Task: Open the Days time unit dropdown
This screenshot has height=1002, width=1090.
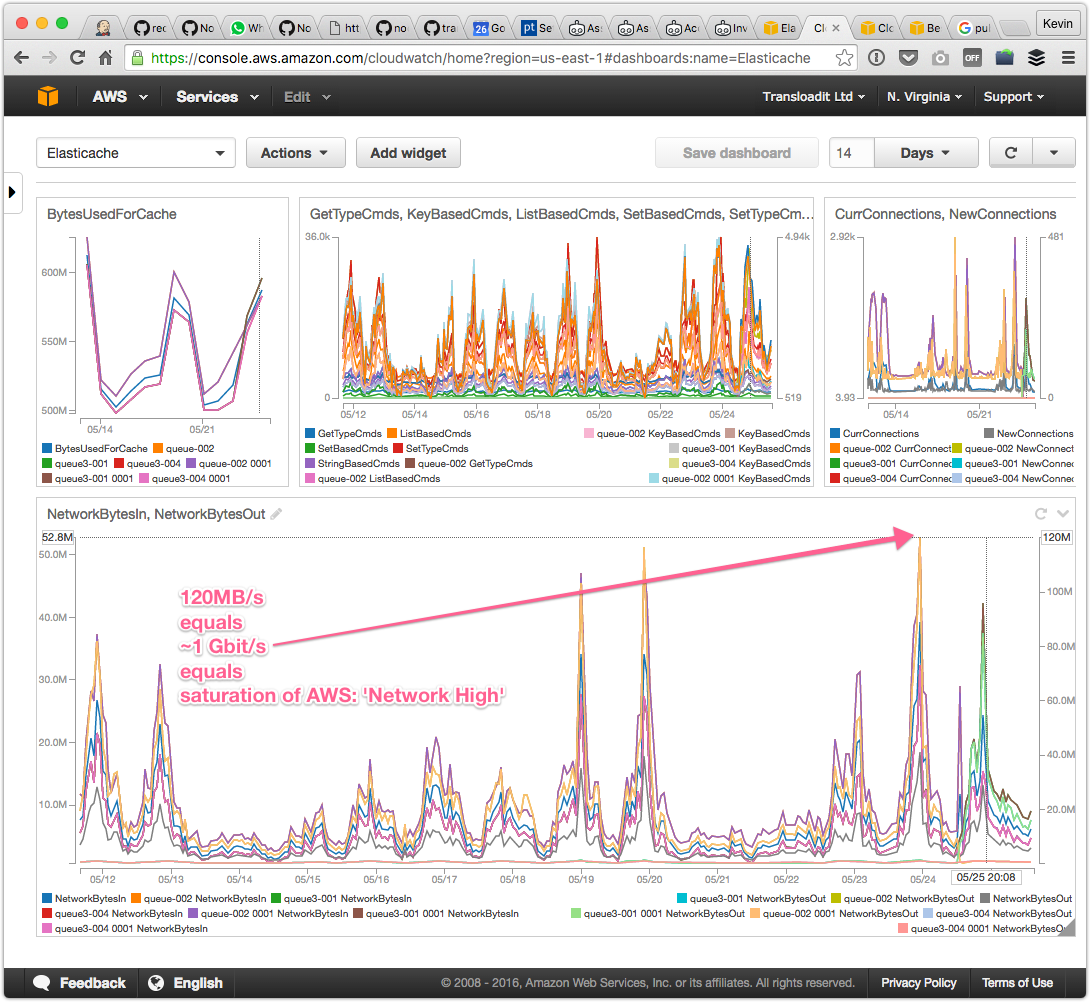Action: click(925, 153)
